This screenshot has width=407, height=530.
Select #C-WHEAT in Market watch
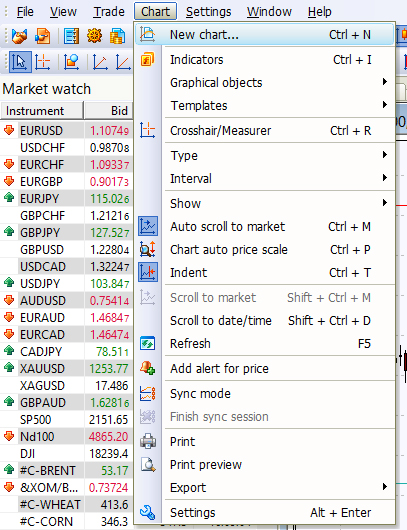50,505
